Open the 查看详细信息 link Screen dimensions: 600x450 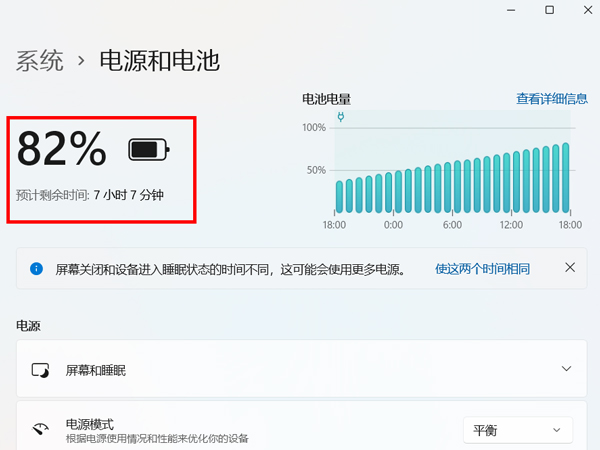[551, 99]
